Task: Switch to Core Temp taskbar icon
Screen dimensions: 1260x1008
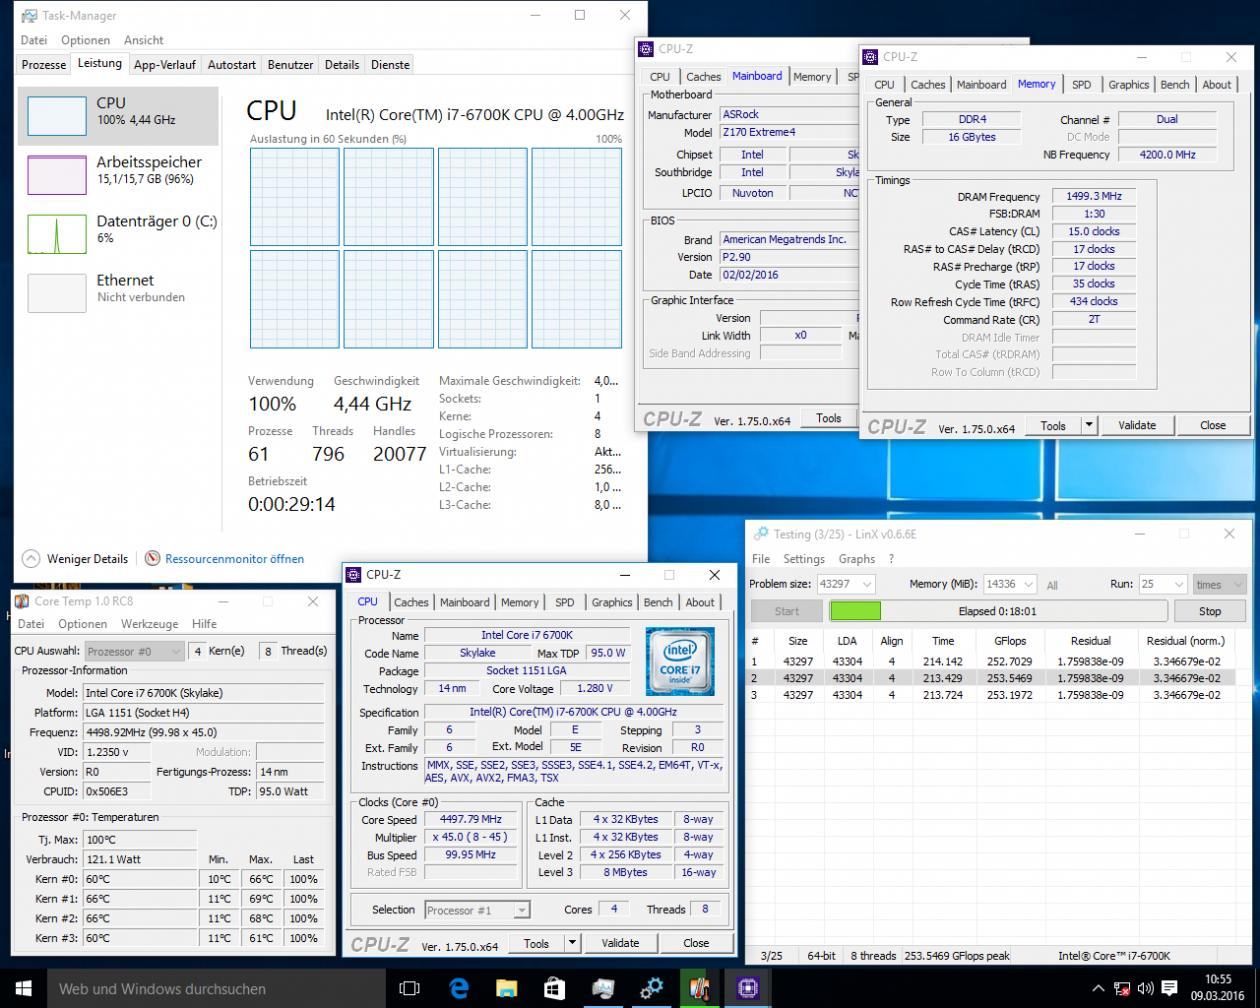Action: [699, 988]
